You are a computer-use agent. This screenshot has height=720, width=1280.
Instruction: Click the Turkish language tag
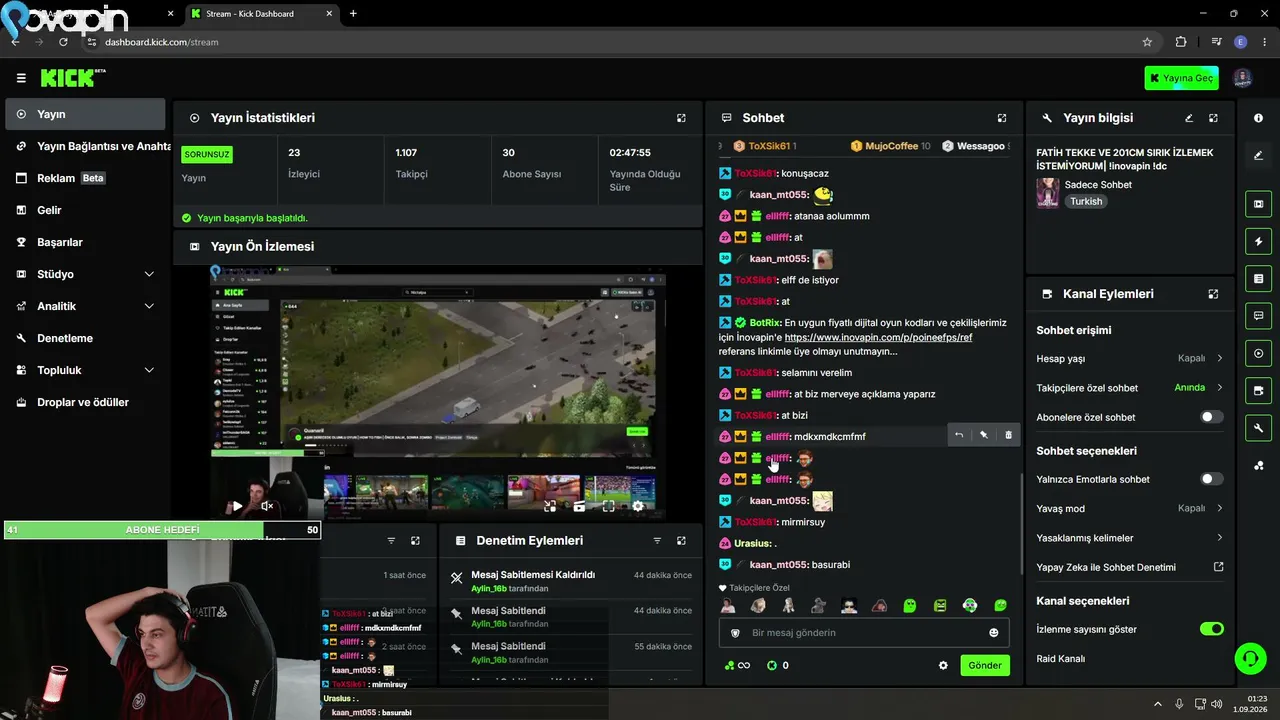click(1086, 201)
